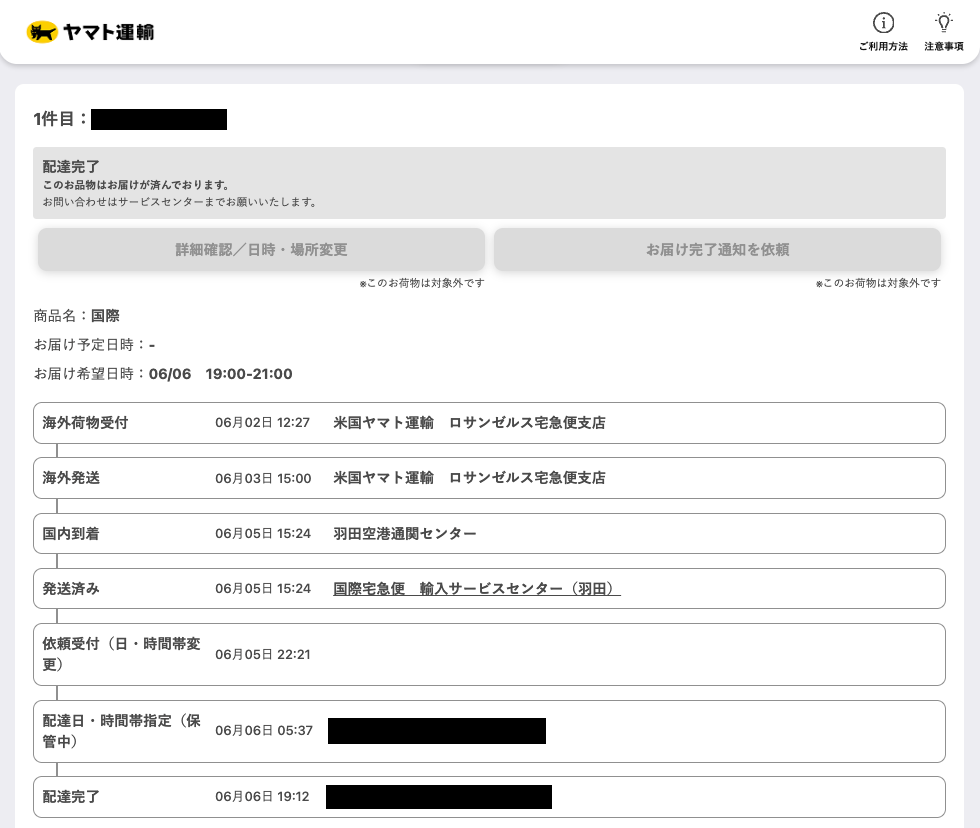Select the 海外発送 tracking row label
Screen dimensions: 980x828
[71, 478]
